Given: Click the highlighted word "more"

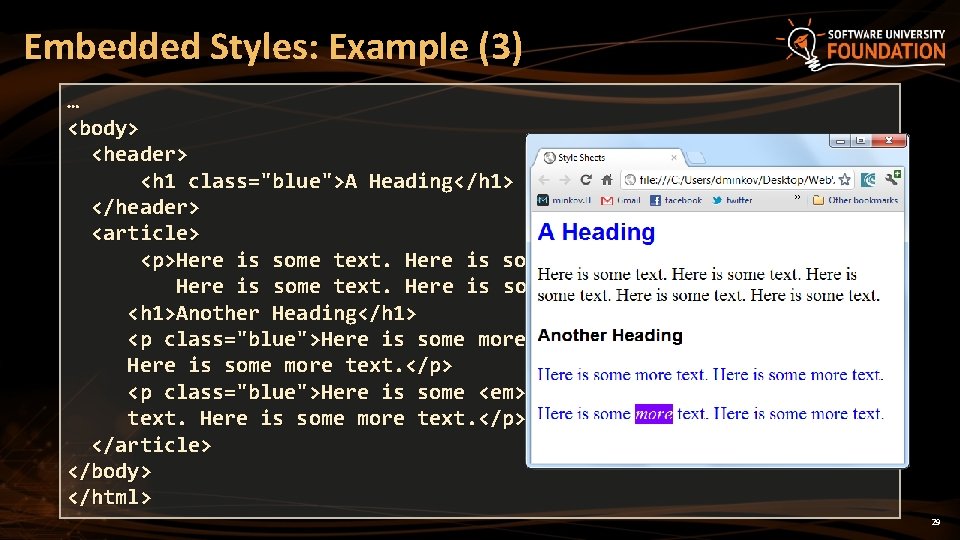Looking at the screenshot, I should pyautogui.click(x=654, y=414).
